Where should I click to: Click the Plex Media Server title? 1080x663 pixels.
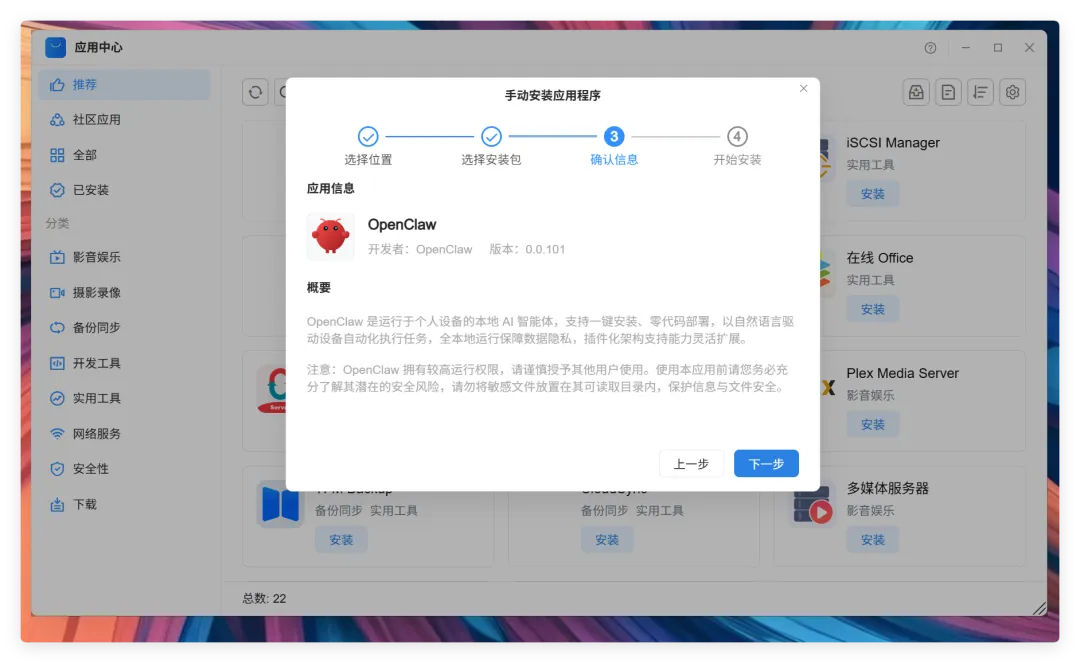(x=902, y=373)
